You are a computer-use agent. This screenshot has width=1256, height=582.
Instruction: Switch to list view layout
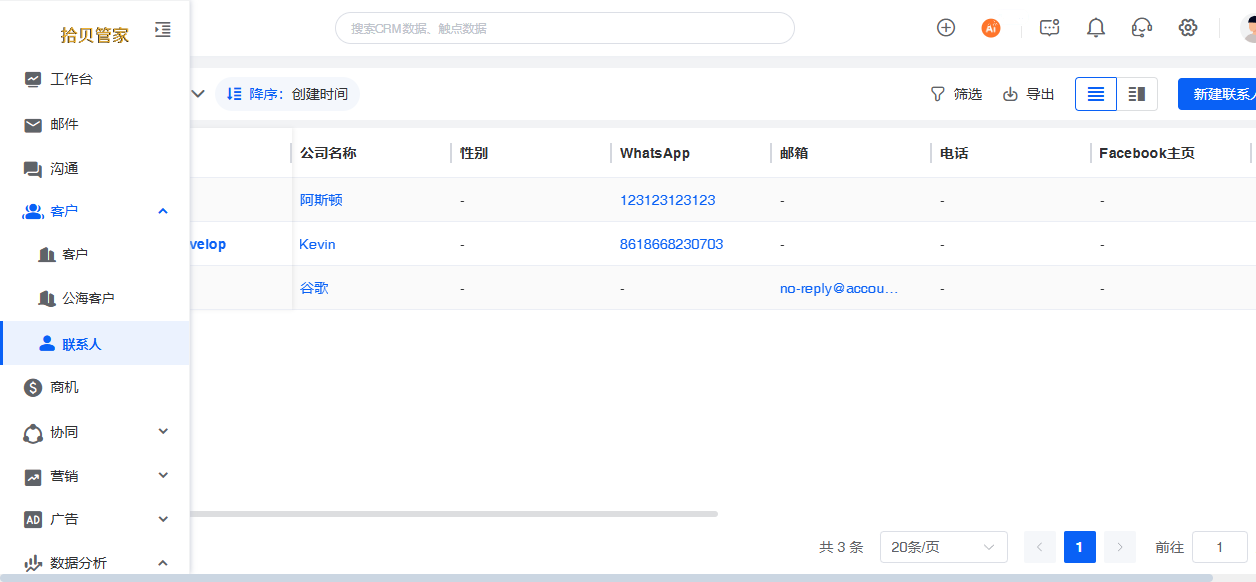(x=1096, y=94)
